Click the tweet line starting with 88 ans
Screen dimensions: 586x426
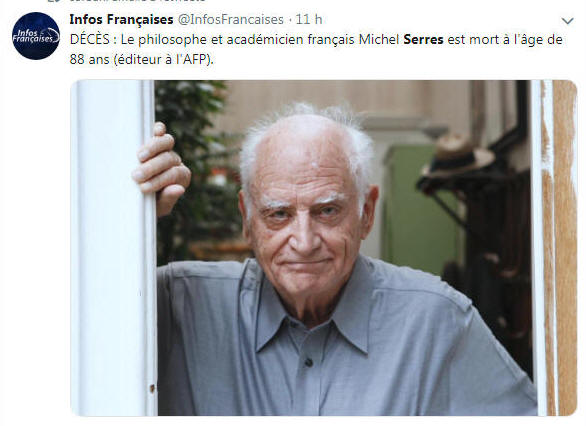click(x=141, y=59)
